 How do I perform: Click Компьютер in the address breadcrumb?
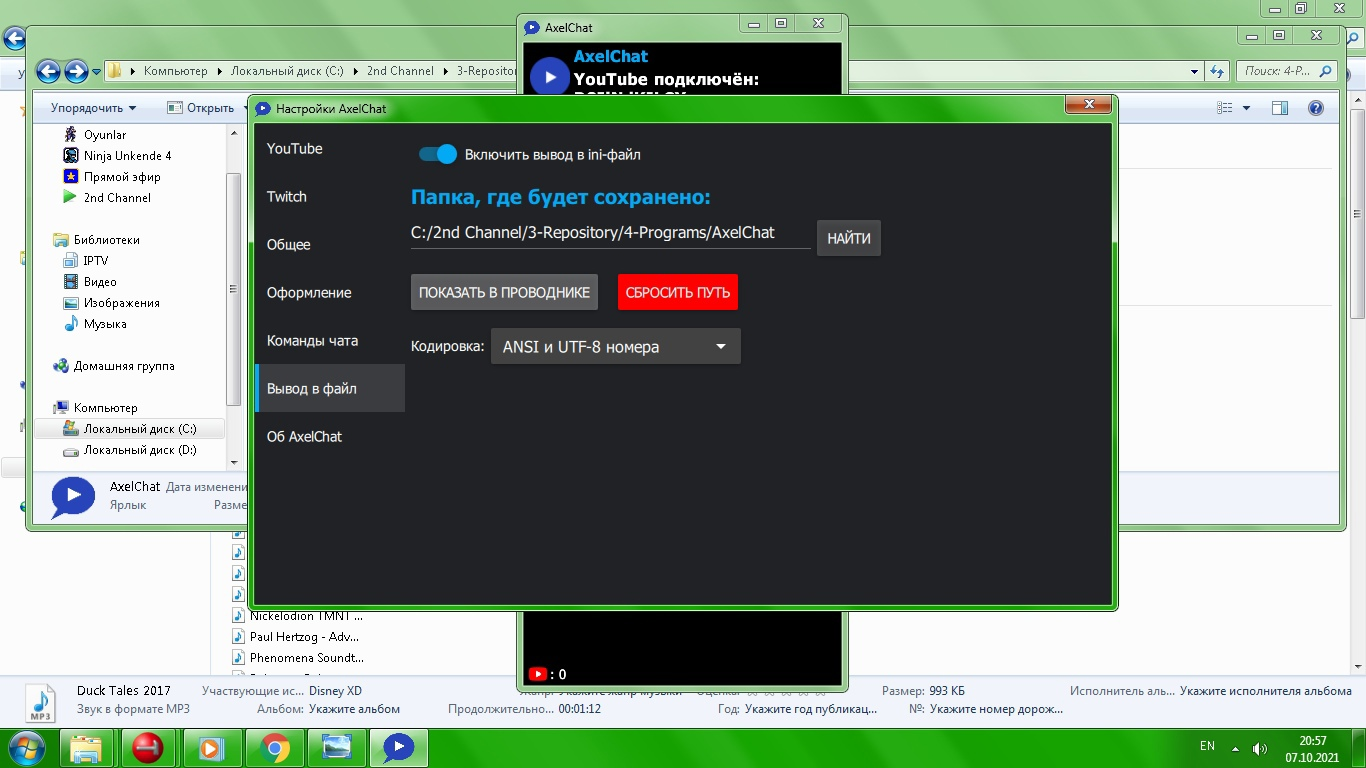coord(175,71)
